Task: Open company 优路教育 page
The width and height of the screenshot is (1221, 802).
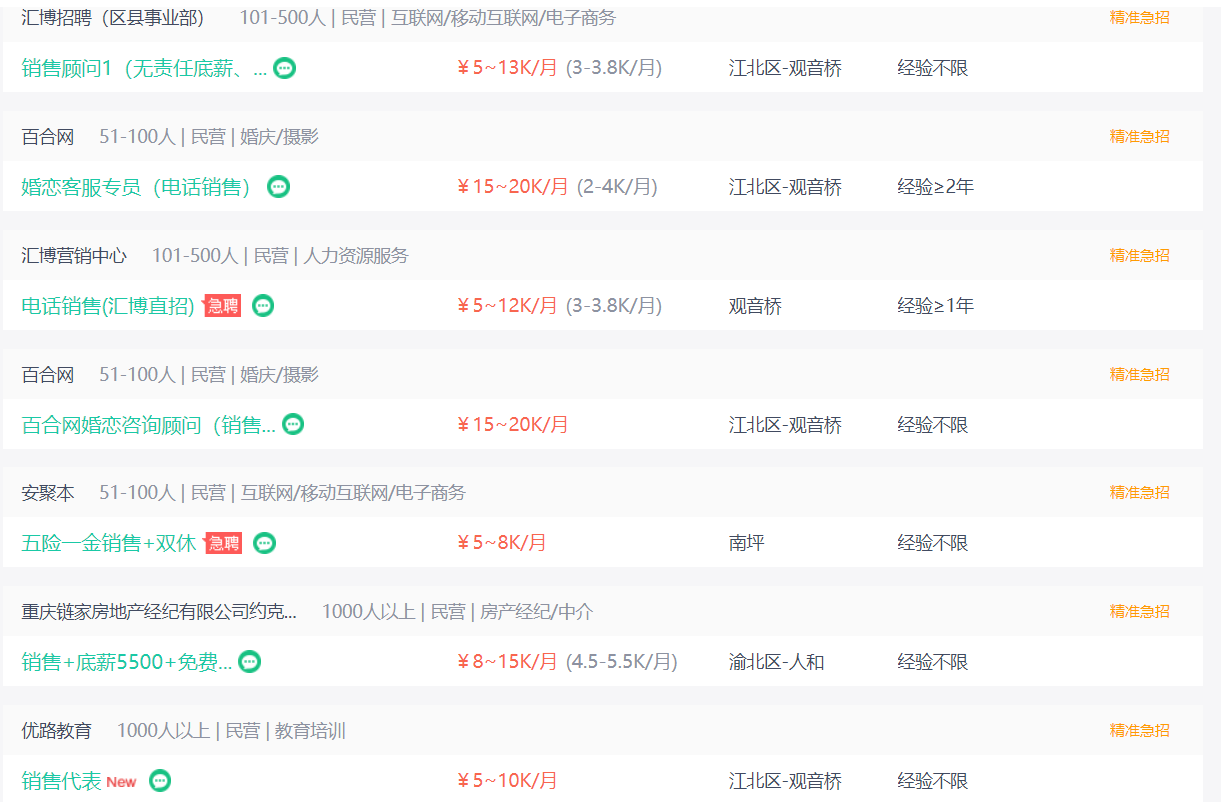Action: click(57, 731)
